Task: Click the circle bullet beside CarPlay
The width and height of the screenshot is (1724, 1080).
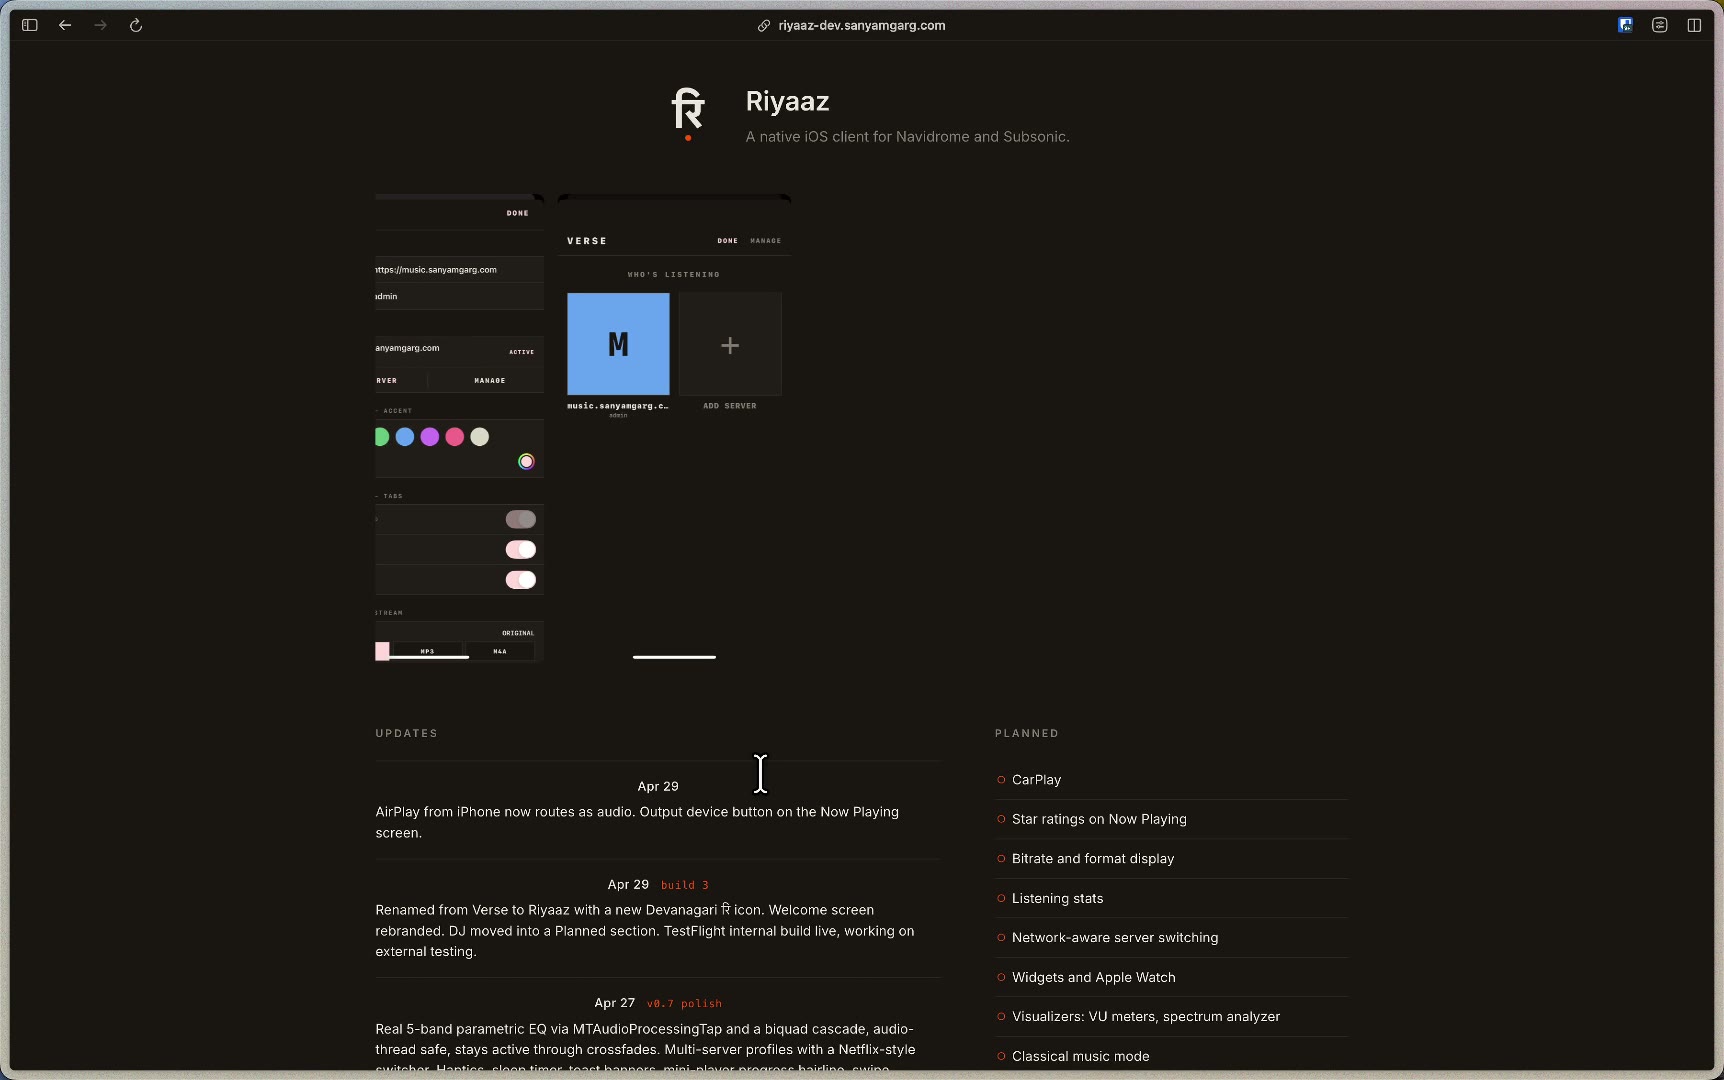Action: click(x=1001, y=780)
